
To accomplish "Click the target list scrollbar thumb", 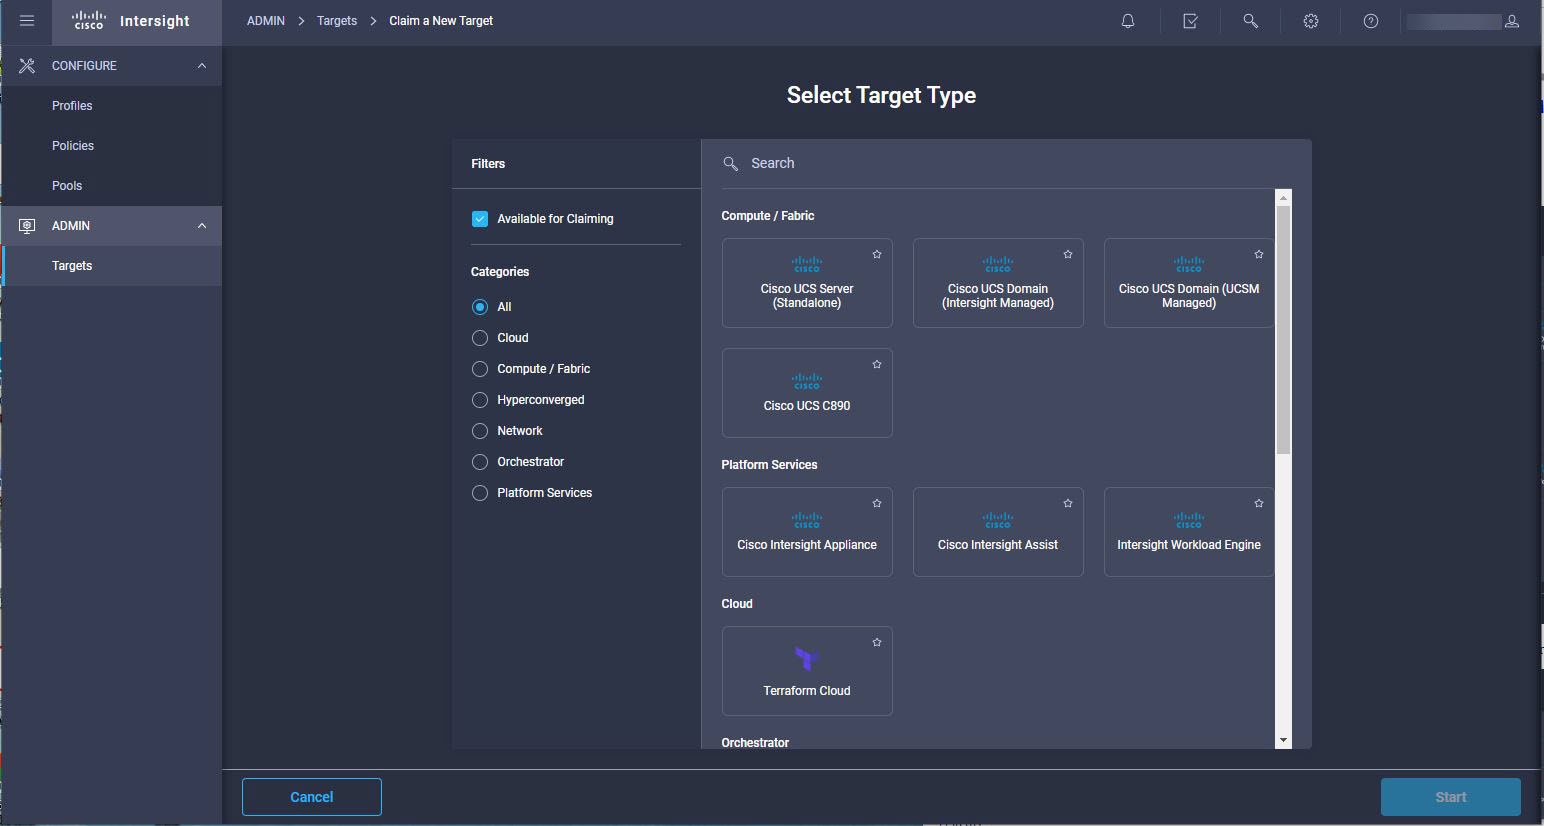I will tap(1284, 330).
